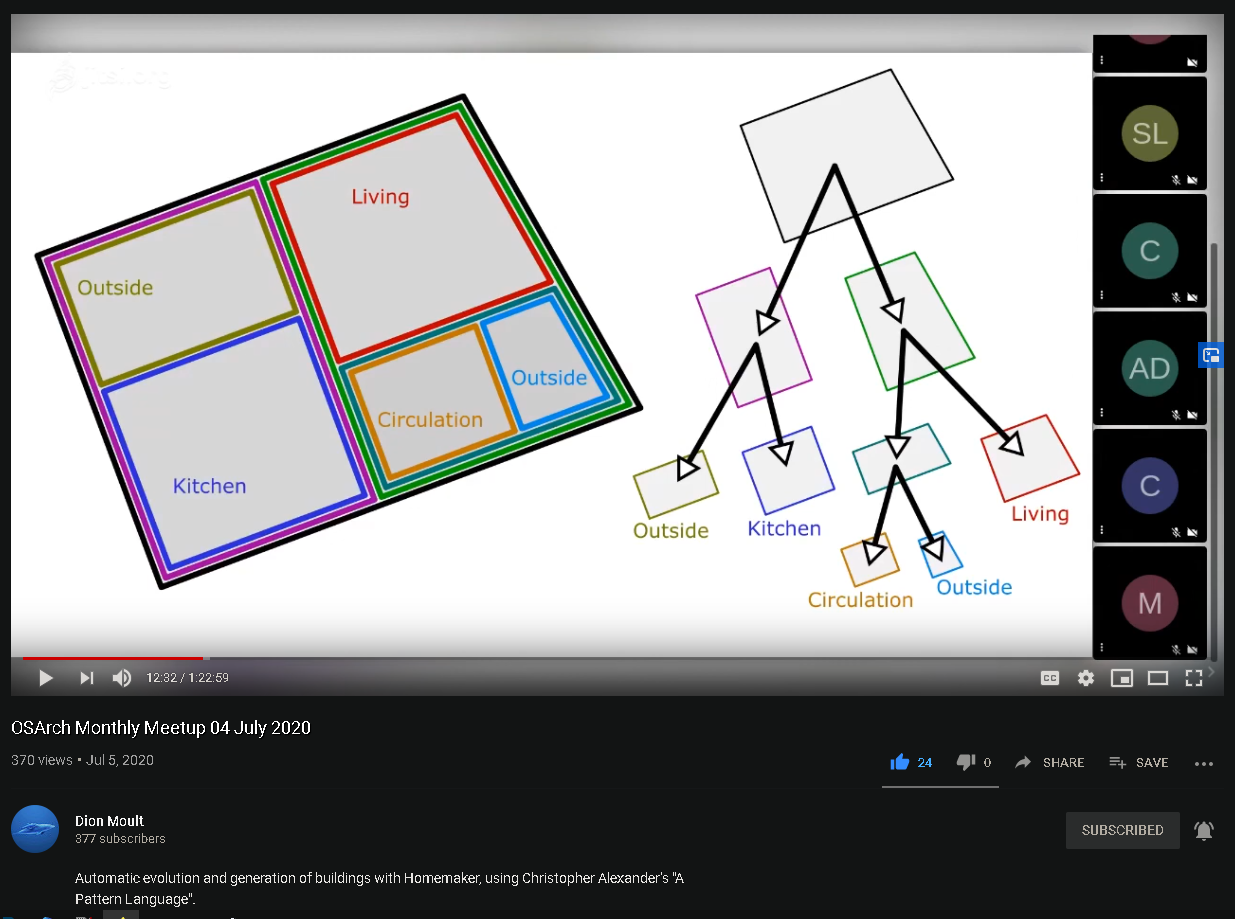
Task: Enable theater mode
Action: point(1158,678)
